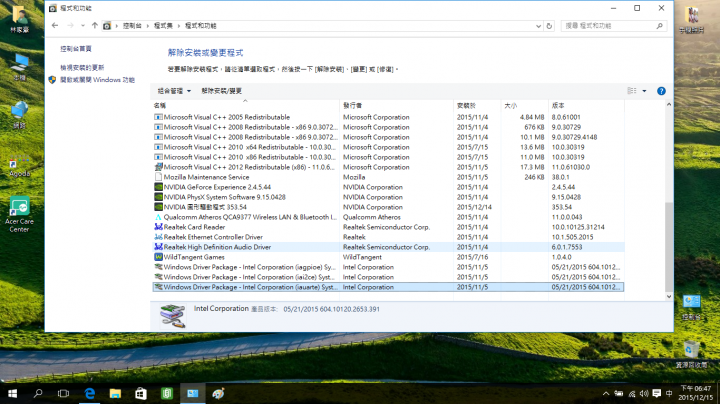720x404 pixels.
Task: Go up one level with up arrow
Action: click(95, 26)
